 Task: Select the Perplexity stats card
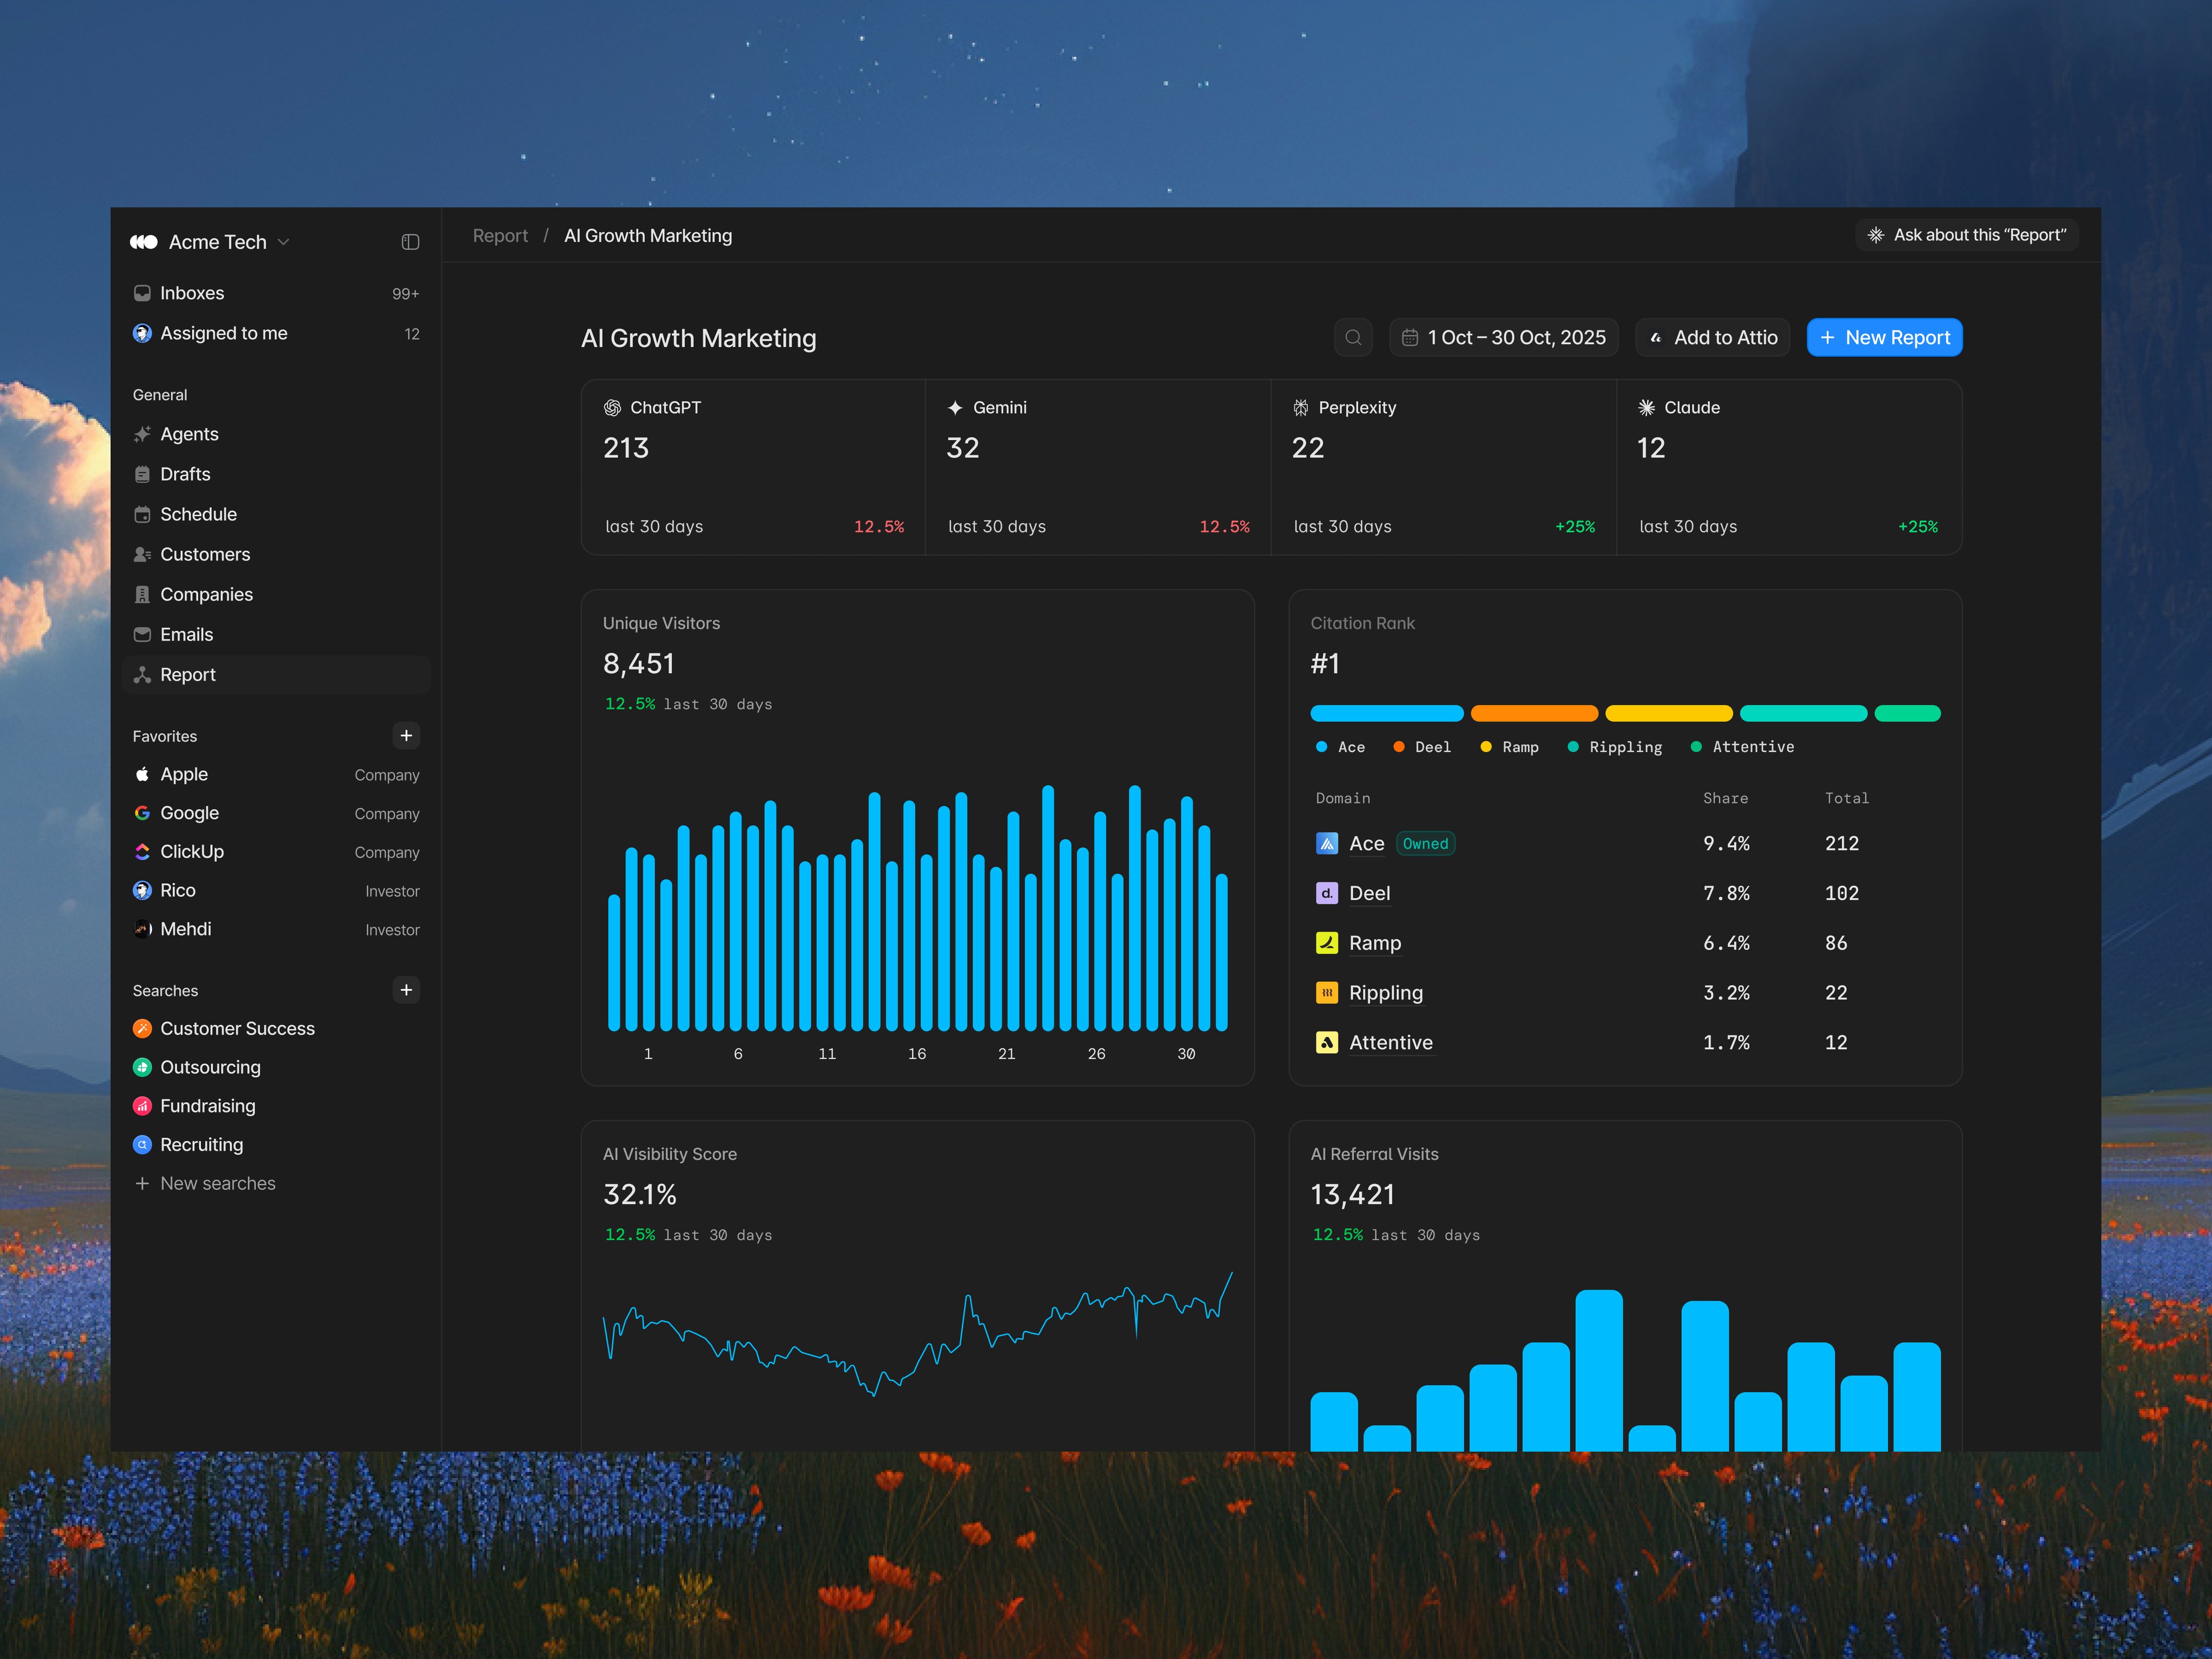[1444, 467]
